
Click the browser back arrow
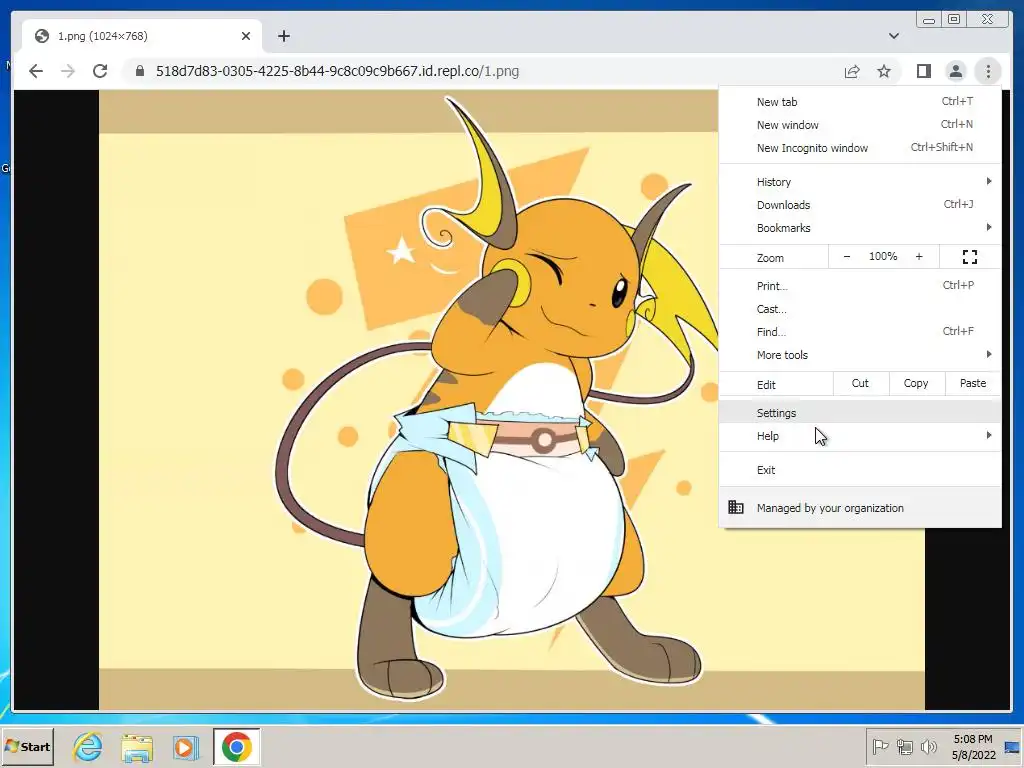[x=36, y=71]
